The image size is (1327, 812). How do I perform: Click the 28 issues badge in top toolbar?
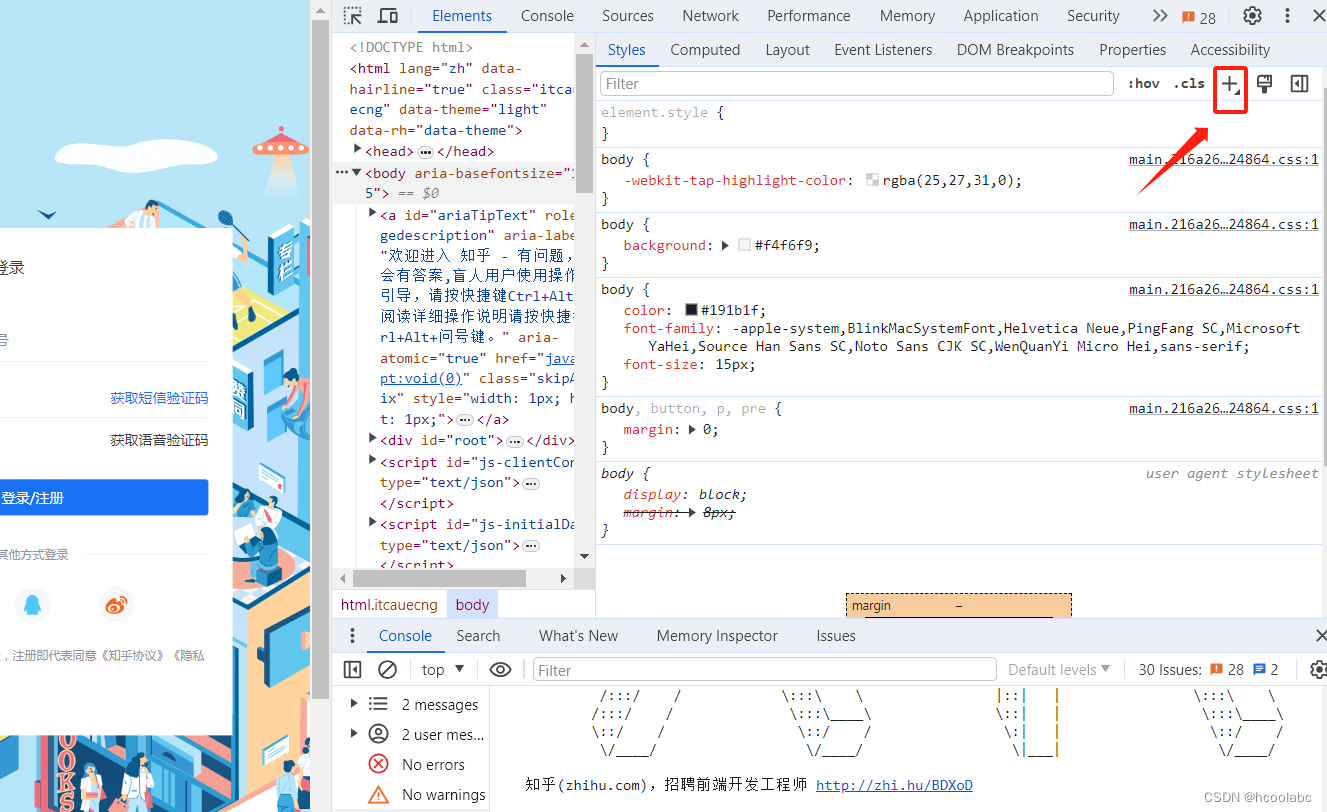(1199, 17)
